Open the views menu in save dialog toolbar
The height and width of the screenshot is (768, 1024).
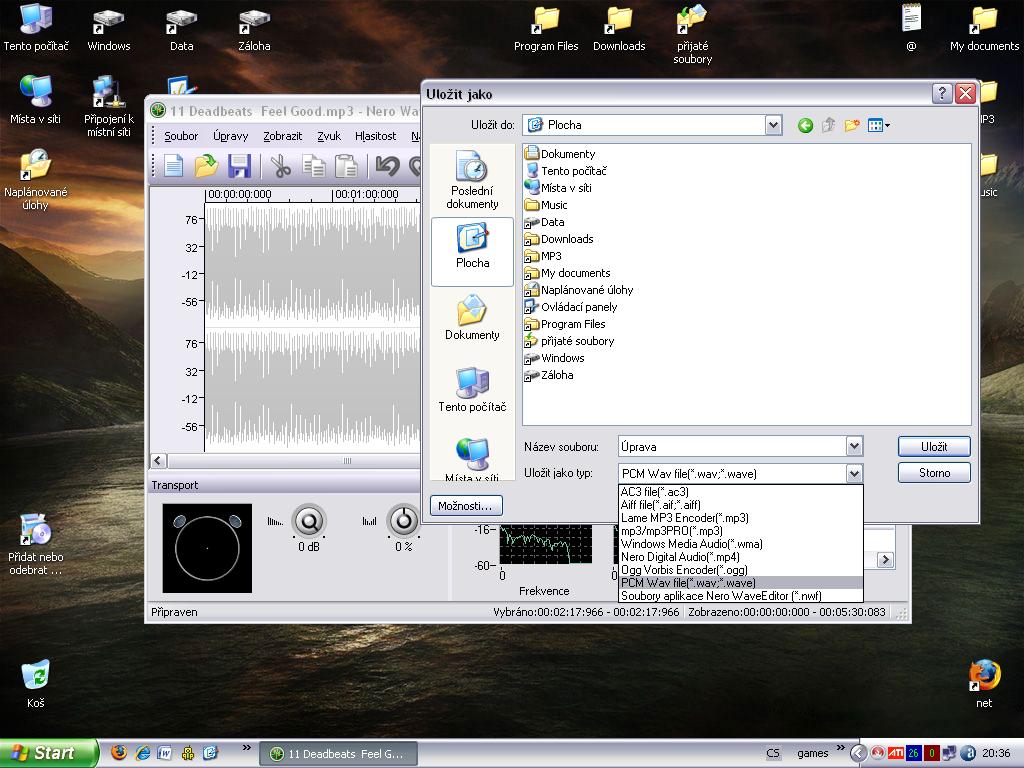(x=878, y=125)
